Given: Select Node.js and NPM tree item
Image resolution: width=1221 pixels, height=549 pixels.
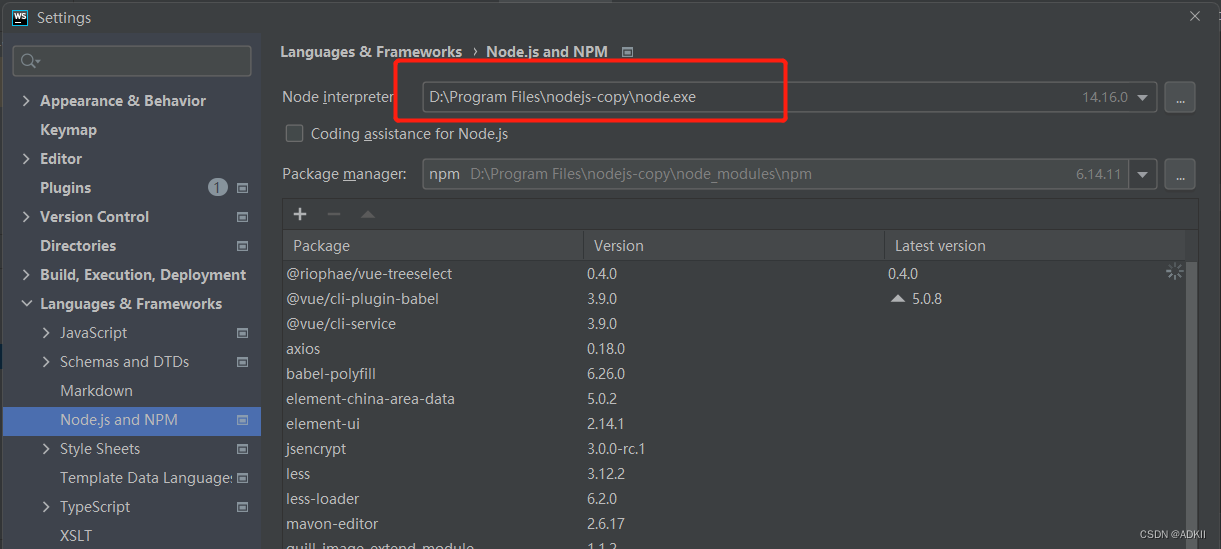Looking at the screenshot, I should [x=131, y=420].
